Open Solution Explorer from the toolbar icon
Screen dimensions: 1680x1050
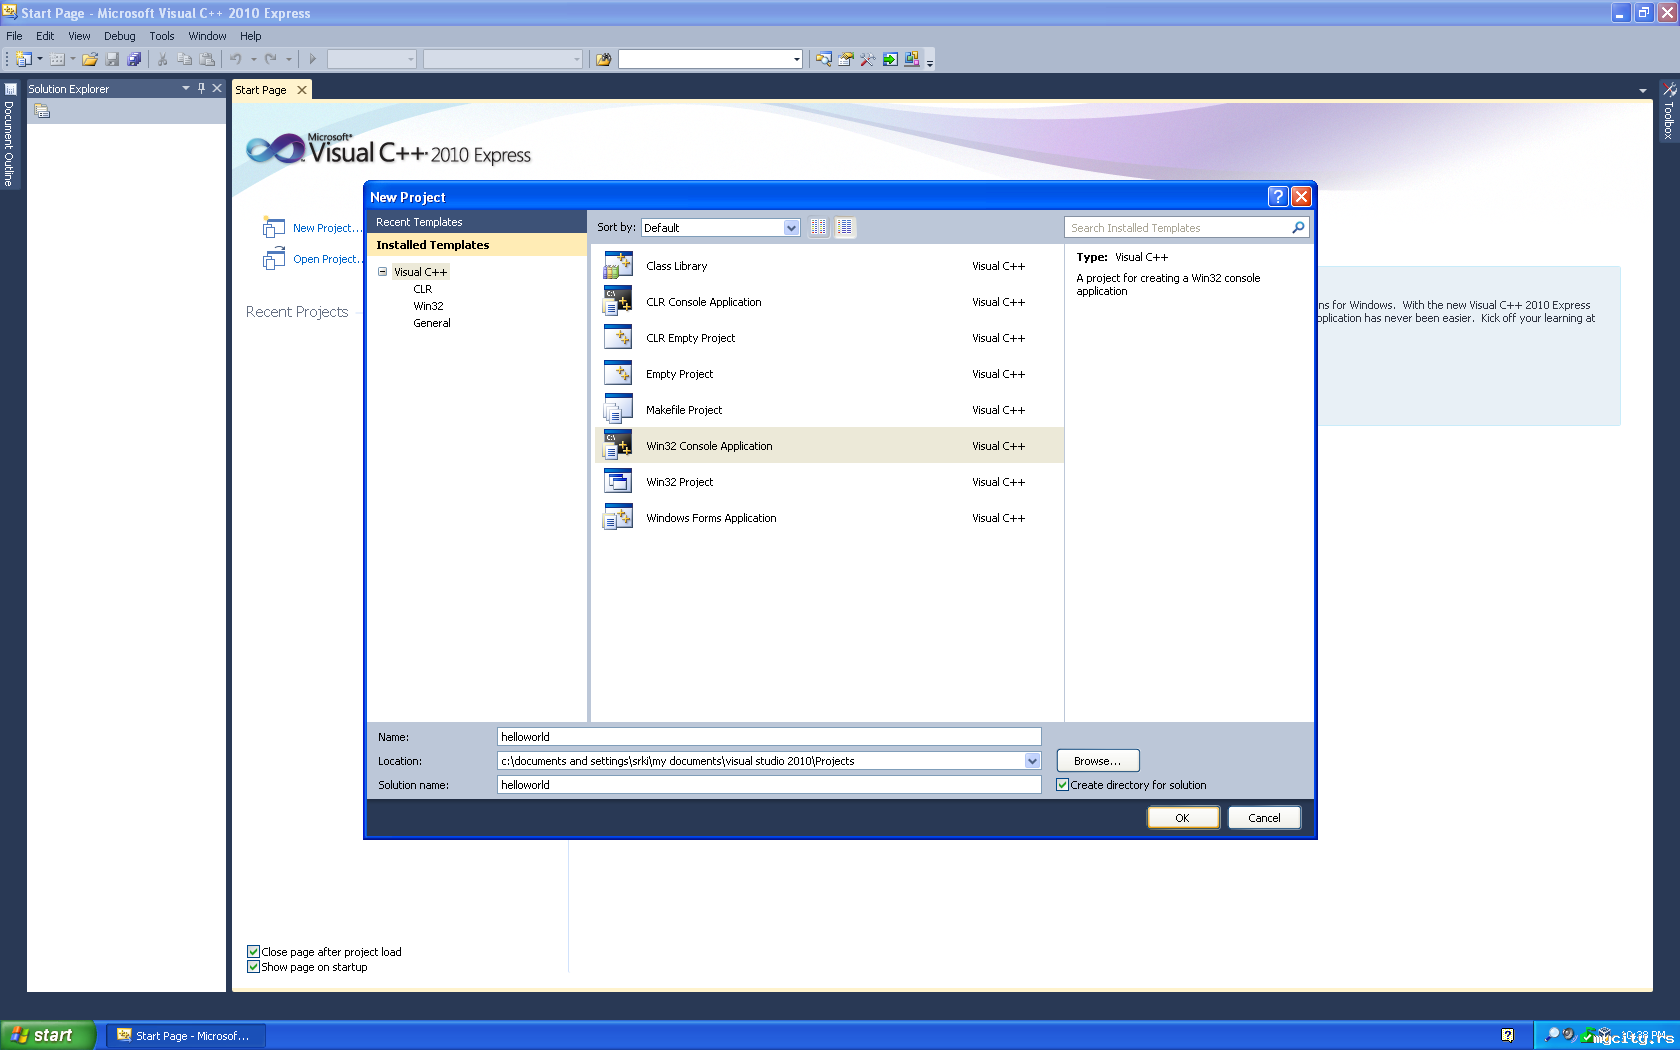click(823, 59)
